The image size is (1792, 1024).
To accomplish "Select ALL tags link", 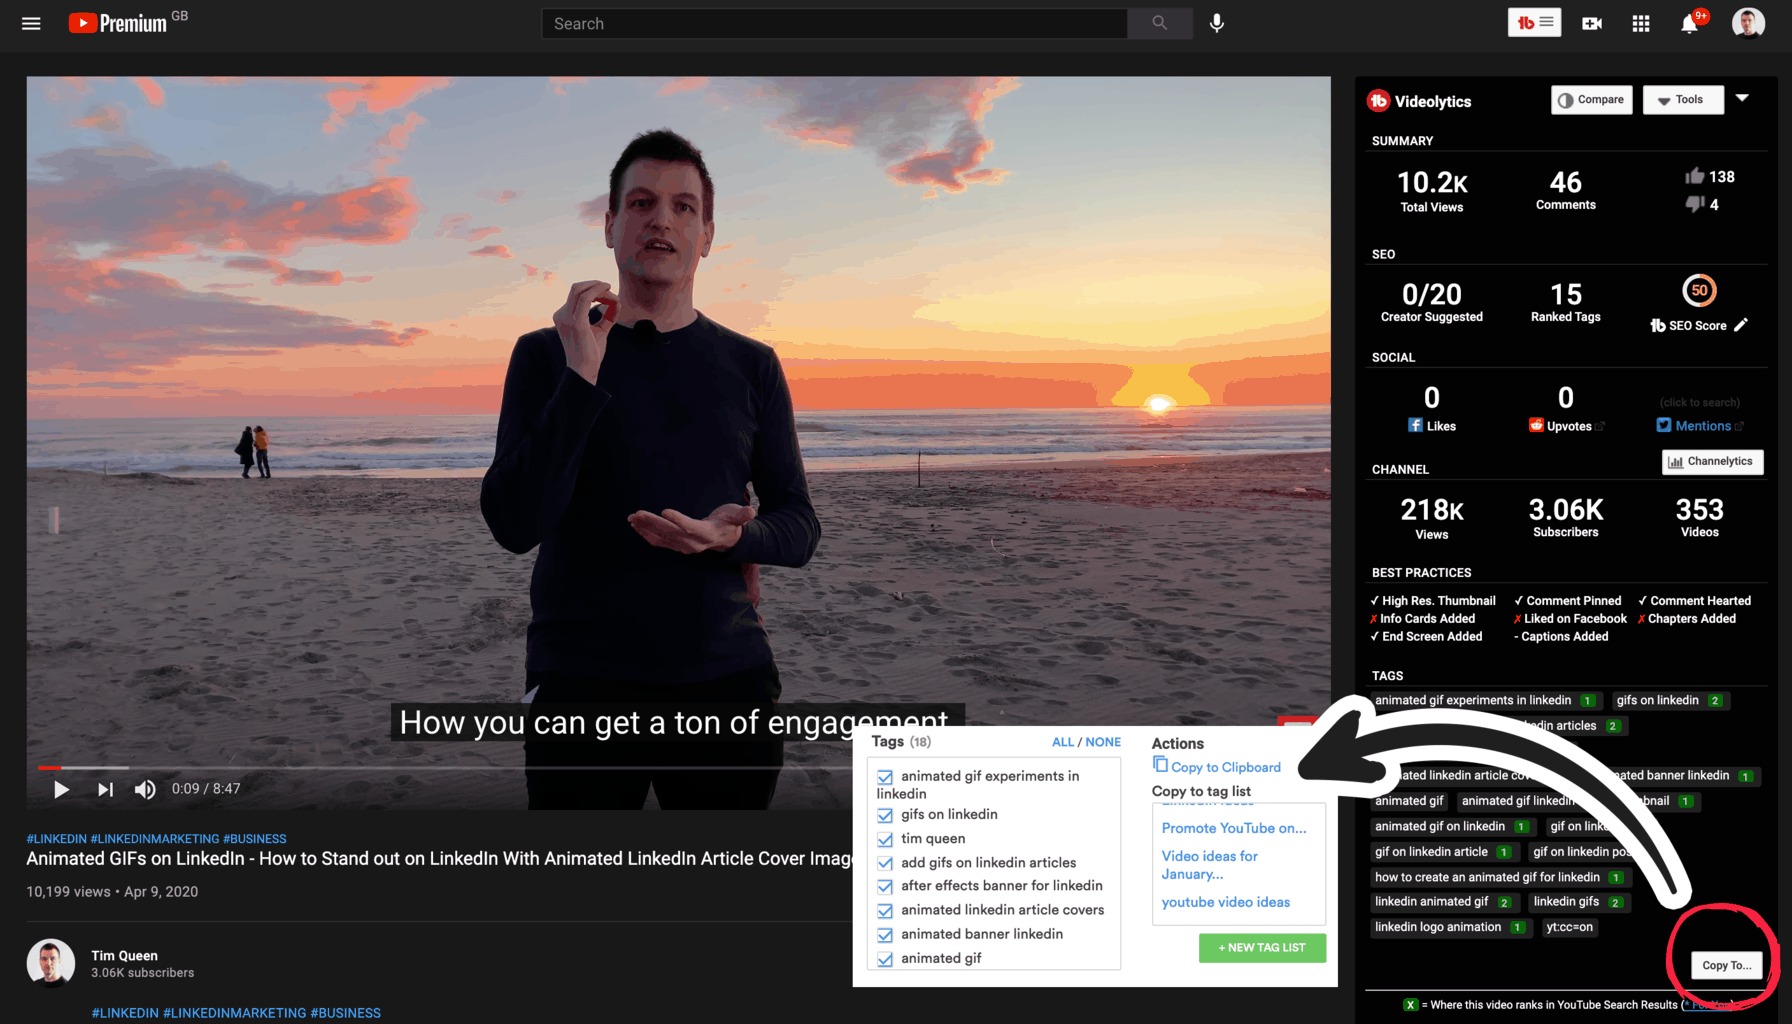I will [1062, 742].
